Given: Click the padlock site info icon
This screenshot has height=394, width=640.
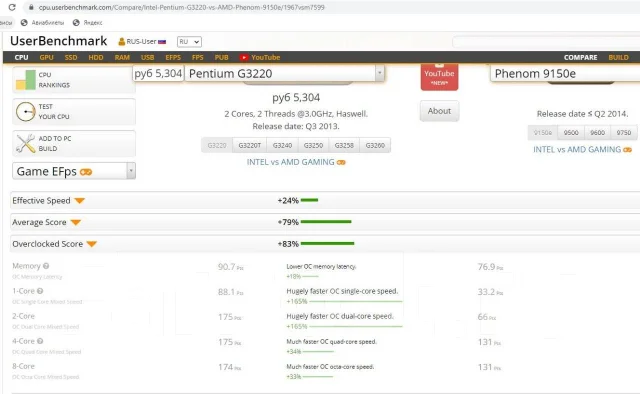Looking at the screenshot, I should [31, 7].
